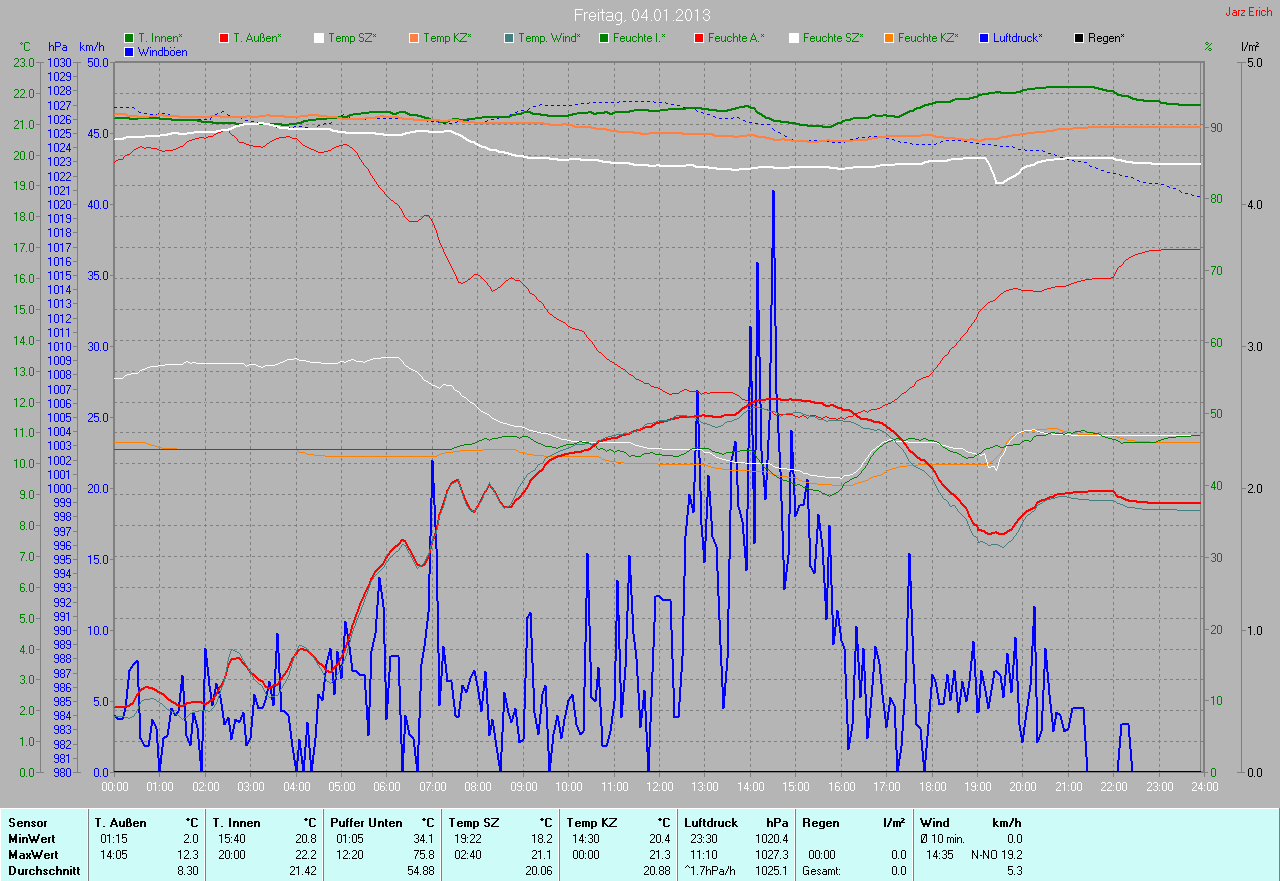Click the km/h axis unit label
This screenshot has height=881, width=1280.
[x=93, y=47]
